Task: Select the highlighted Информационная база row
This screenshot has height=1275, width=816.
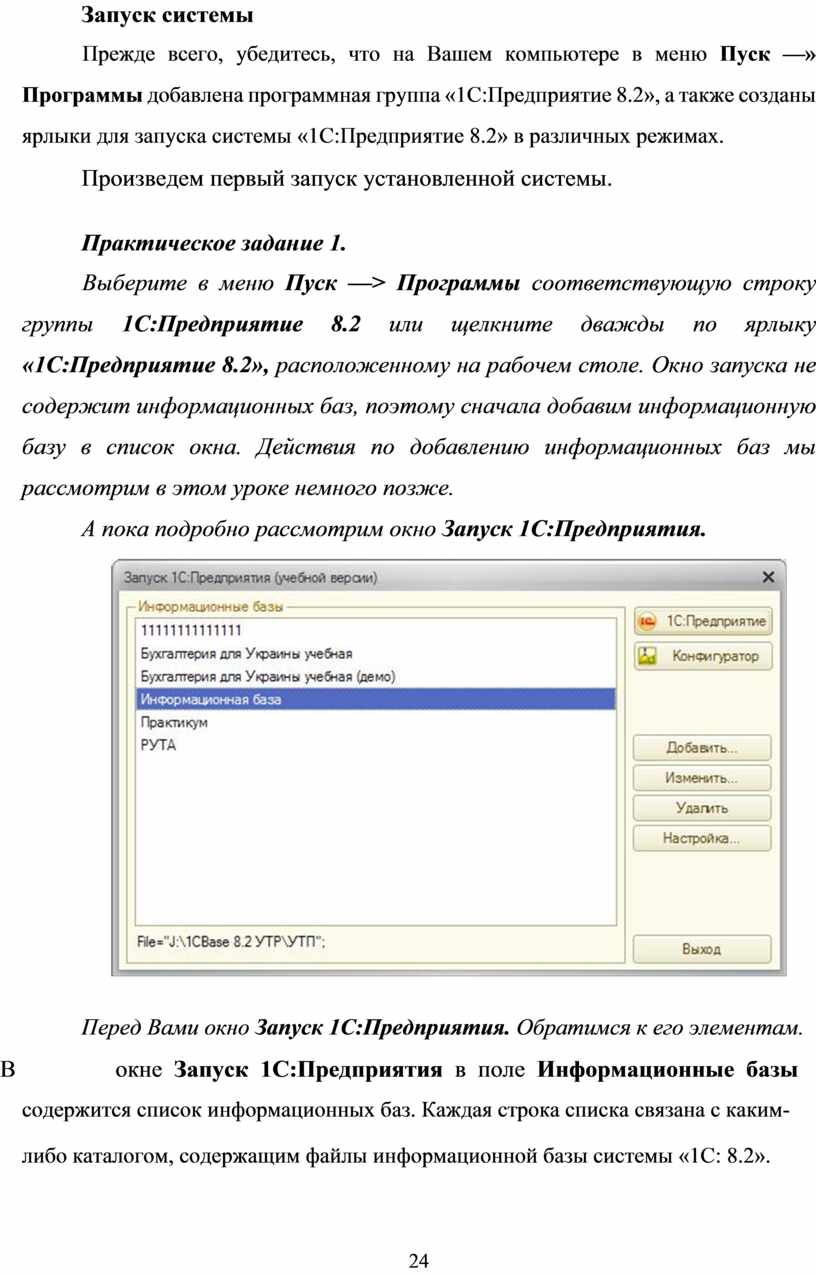Action: [x=375, y=699]
